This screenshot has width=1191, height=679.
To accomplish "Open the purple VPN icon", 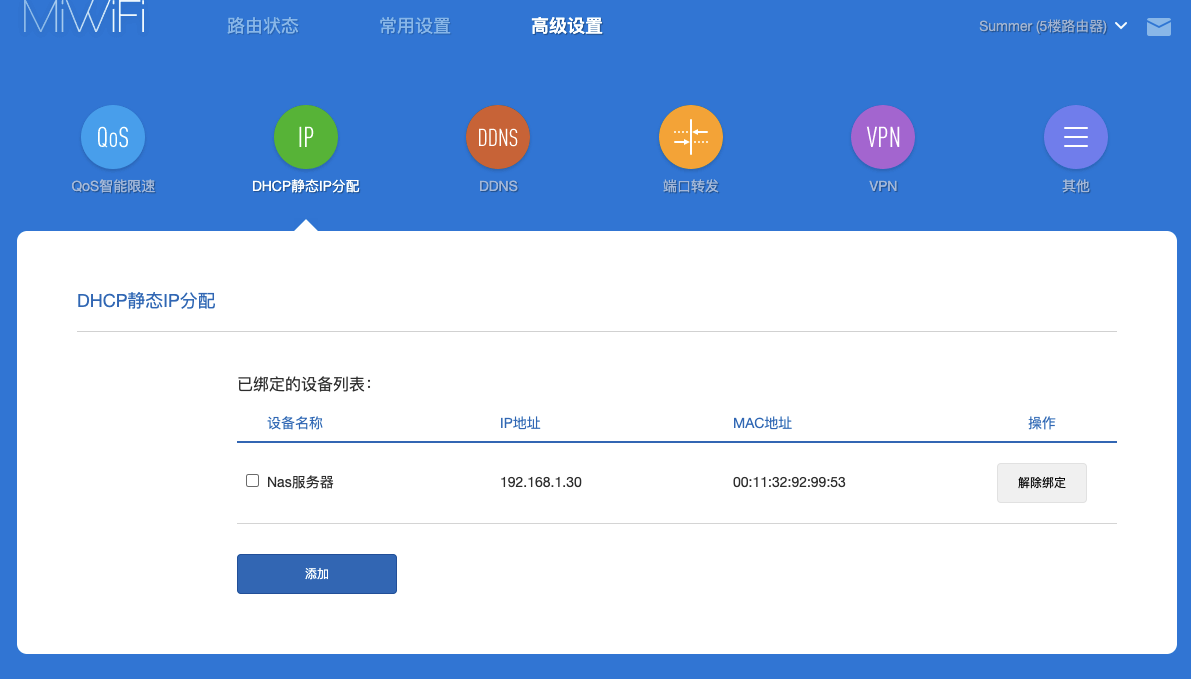I will 883,138.
